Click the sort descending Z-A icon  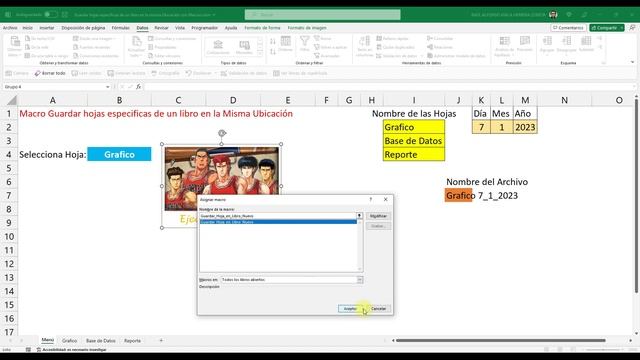point(273,51)
